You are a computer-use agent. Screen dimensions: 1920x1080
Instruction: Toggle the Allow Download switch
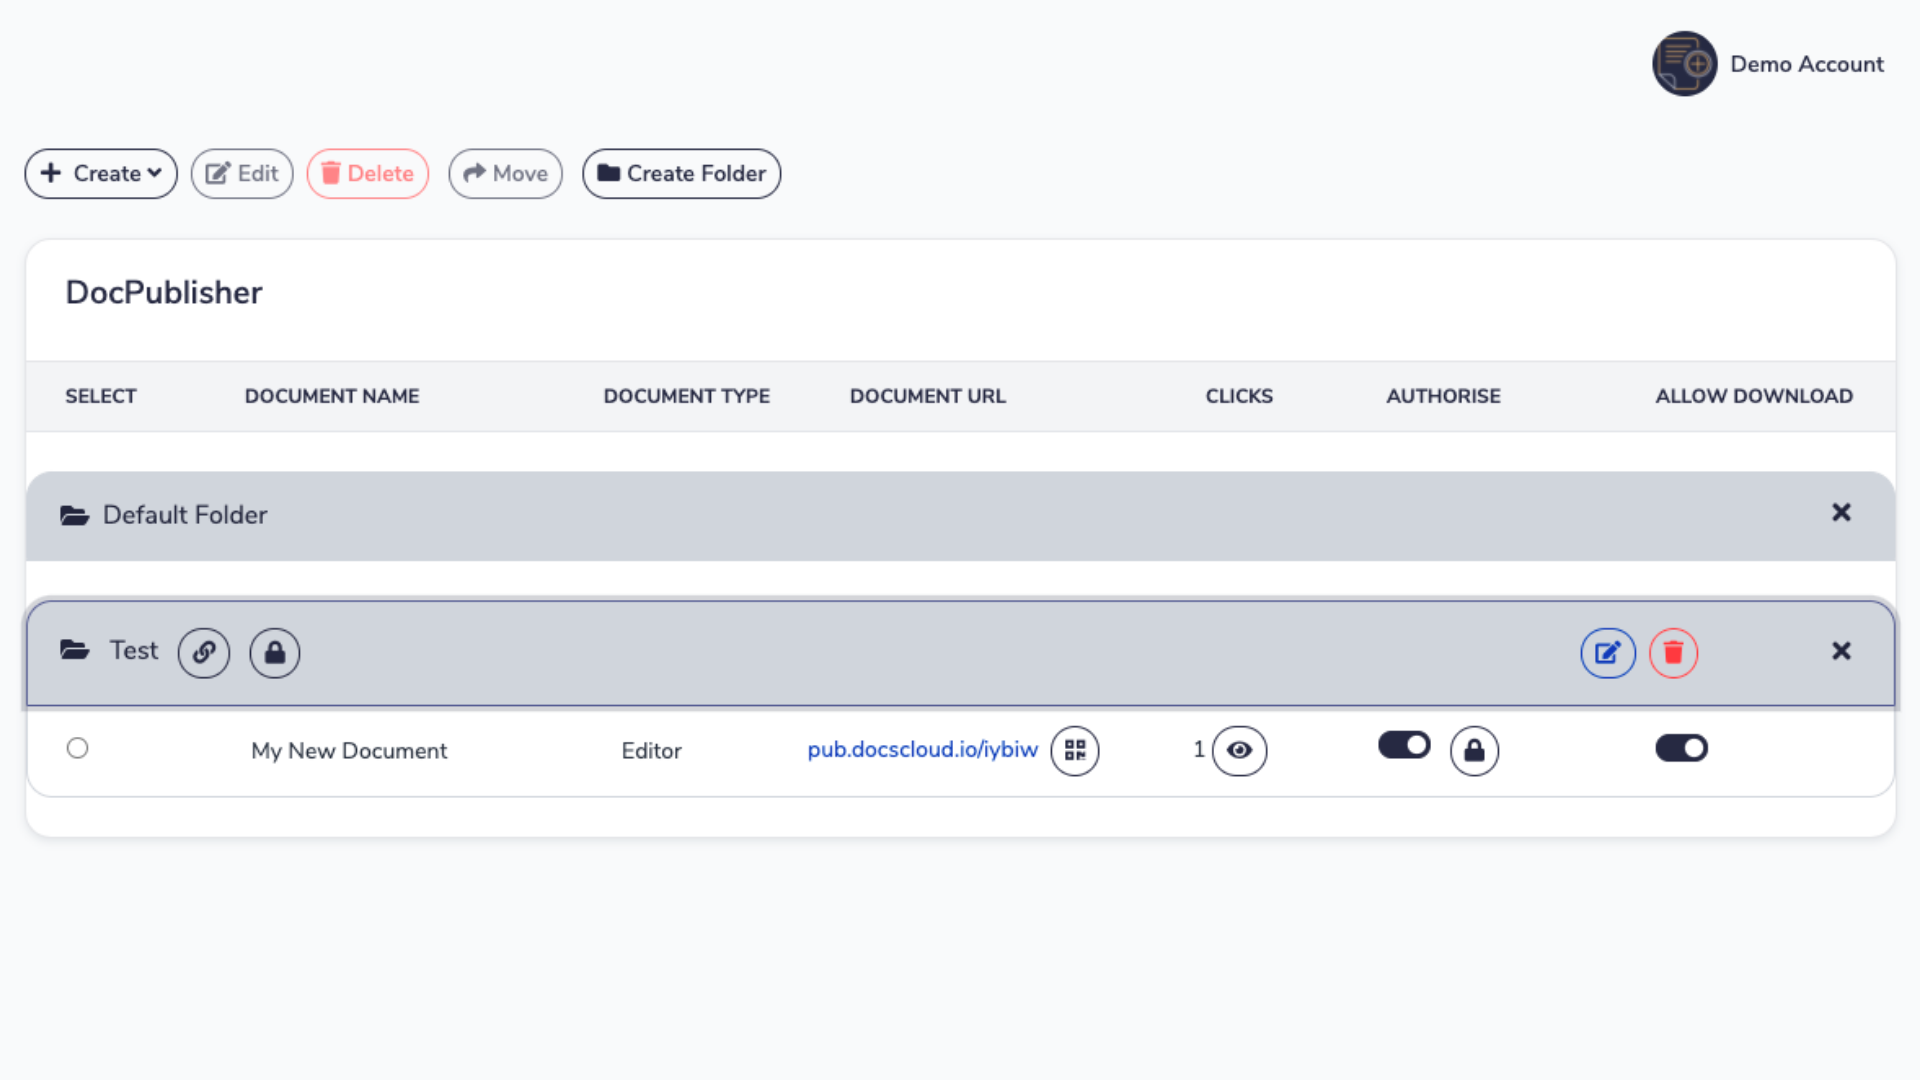1681,748
